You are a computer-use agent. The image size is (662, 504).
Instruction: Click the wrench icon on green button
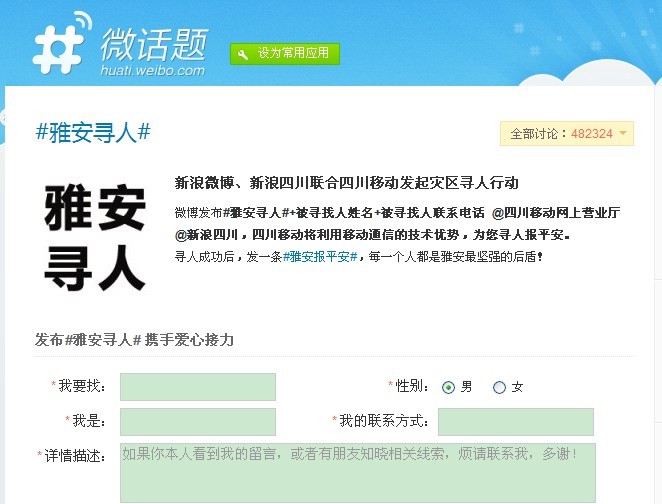point(243,54)
